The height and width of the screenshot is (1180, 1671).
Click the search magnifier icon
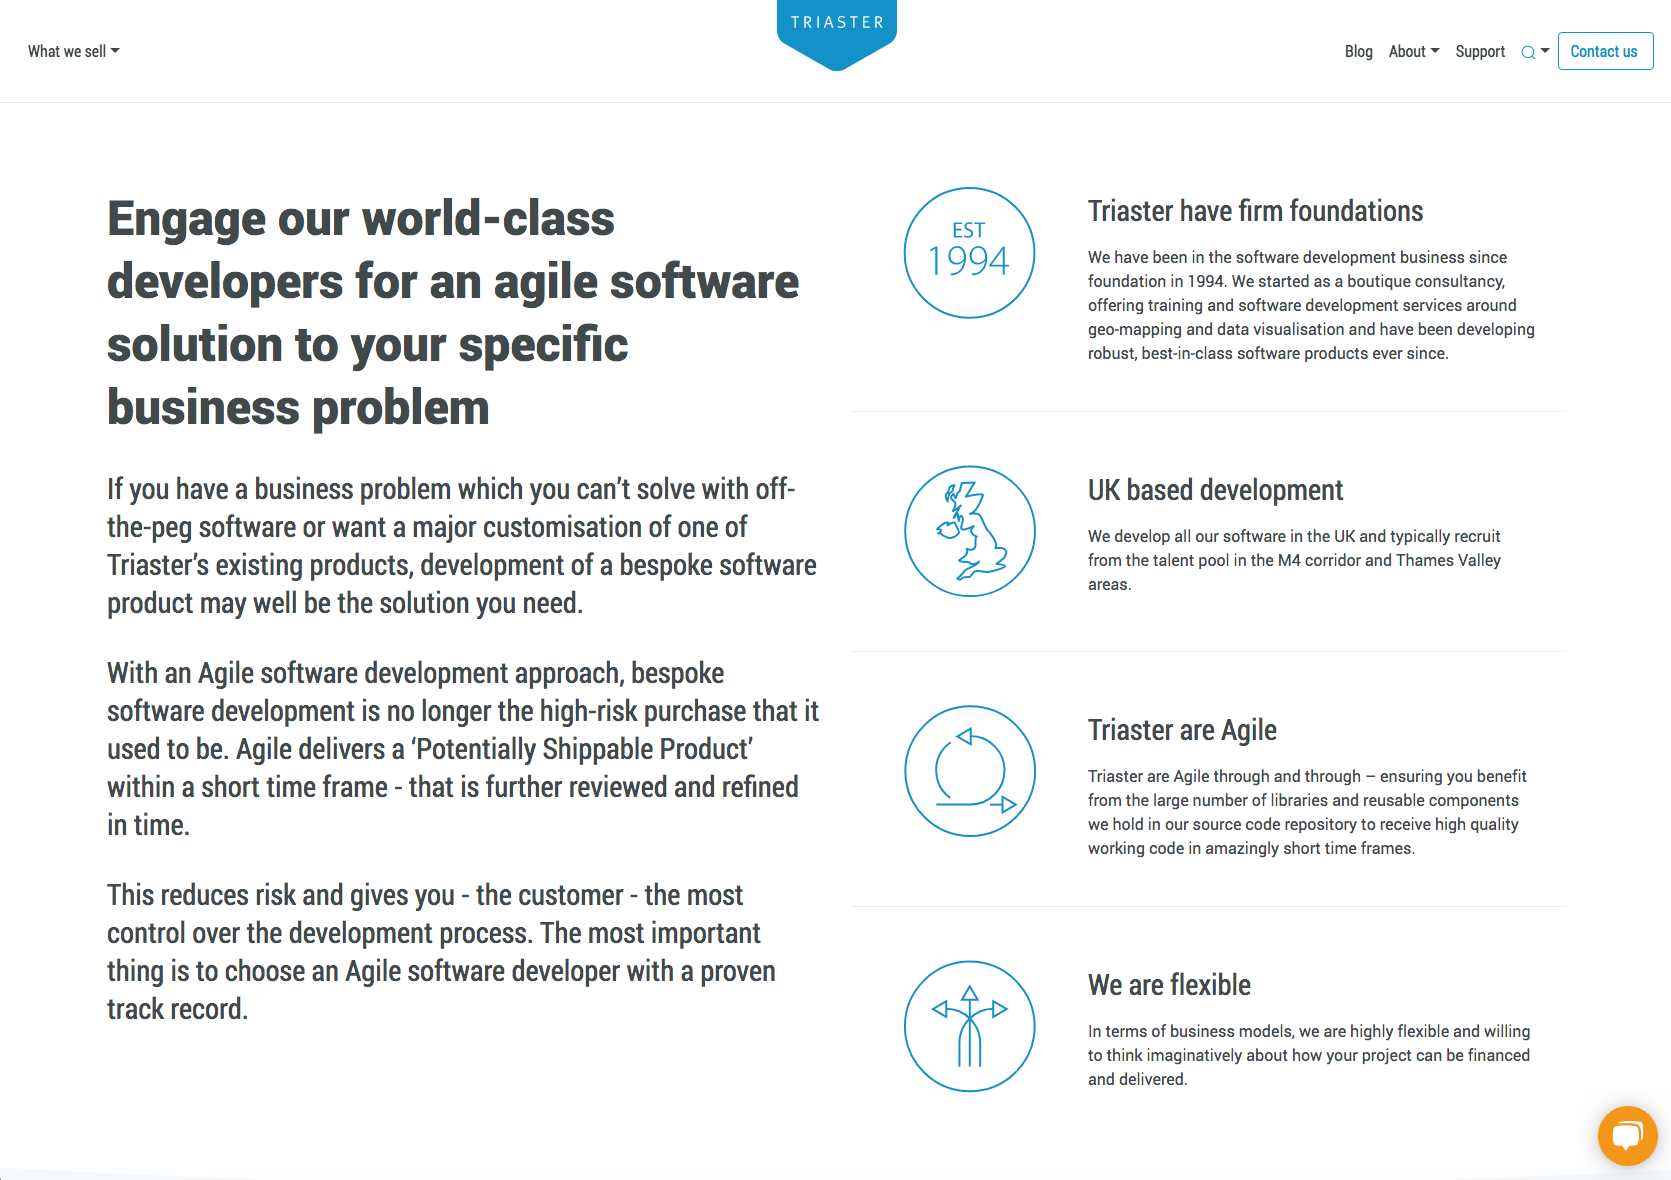pos(1527,52)
